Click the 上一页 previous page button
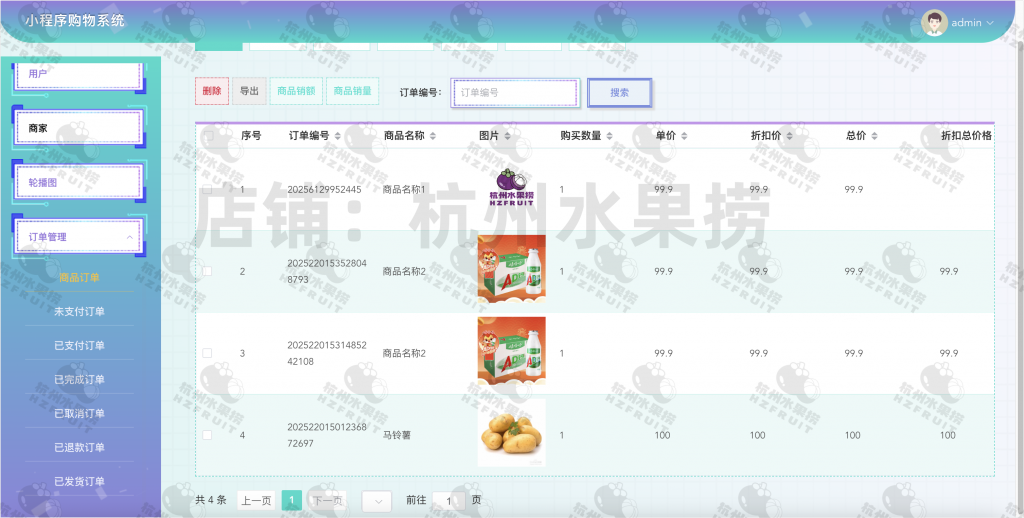1024x518 pixels. tap(256, 500)
